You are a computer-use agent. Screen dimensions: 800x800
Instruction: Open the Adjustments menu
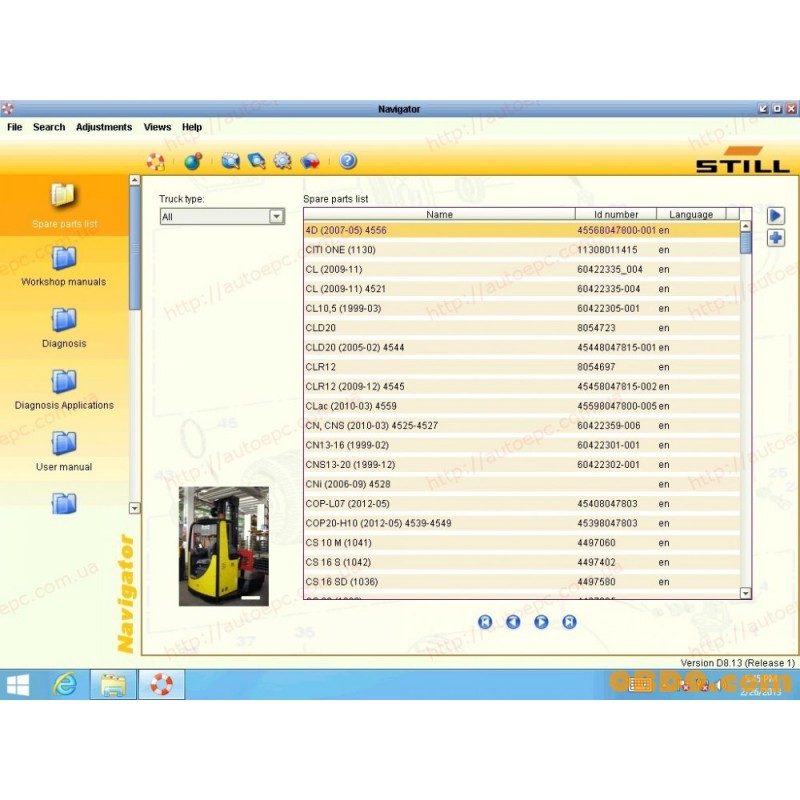[x=104, y=127]
